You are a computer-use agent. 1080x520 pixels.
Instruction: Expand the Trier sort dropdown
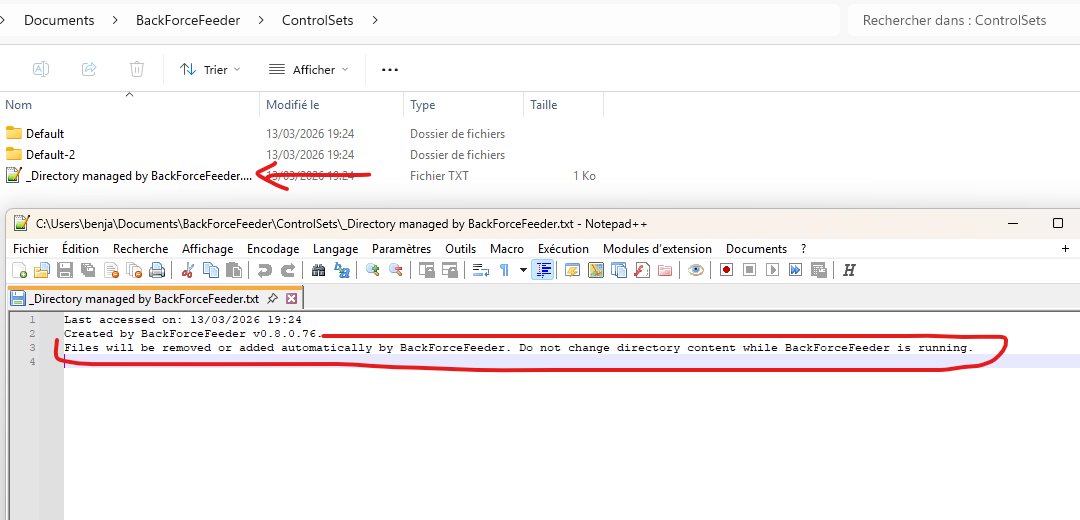(210, 69)
